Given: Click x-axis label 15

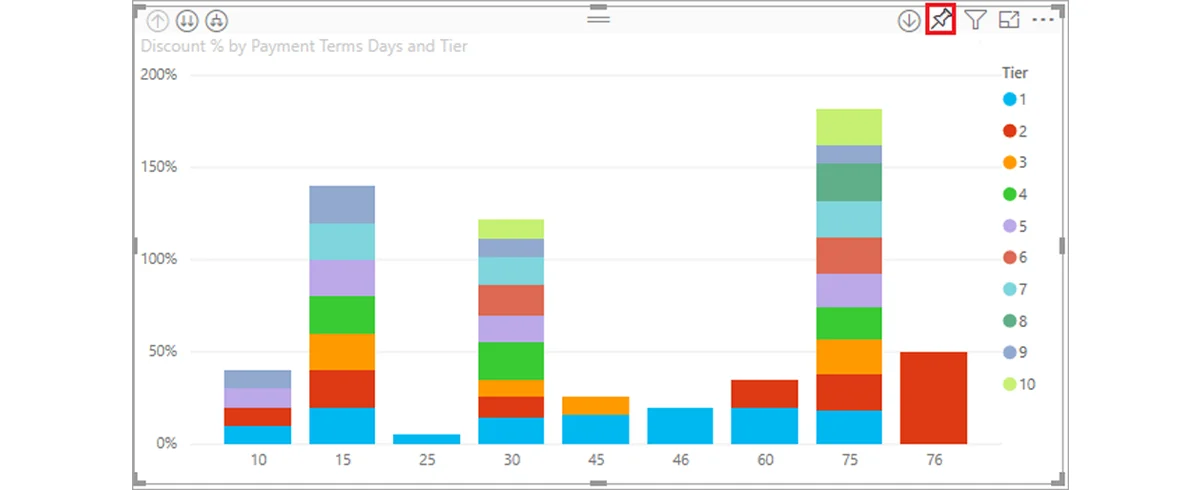Looking at the screenshot, I should point(342,462).
